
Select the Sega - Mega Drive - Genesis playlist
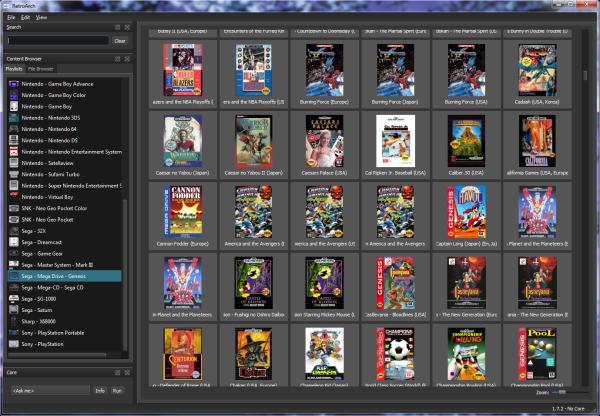(64, 276)
